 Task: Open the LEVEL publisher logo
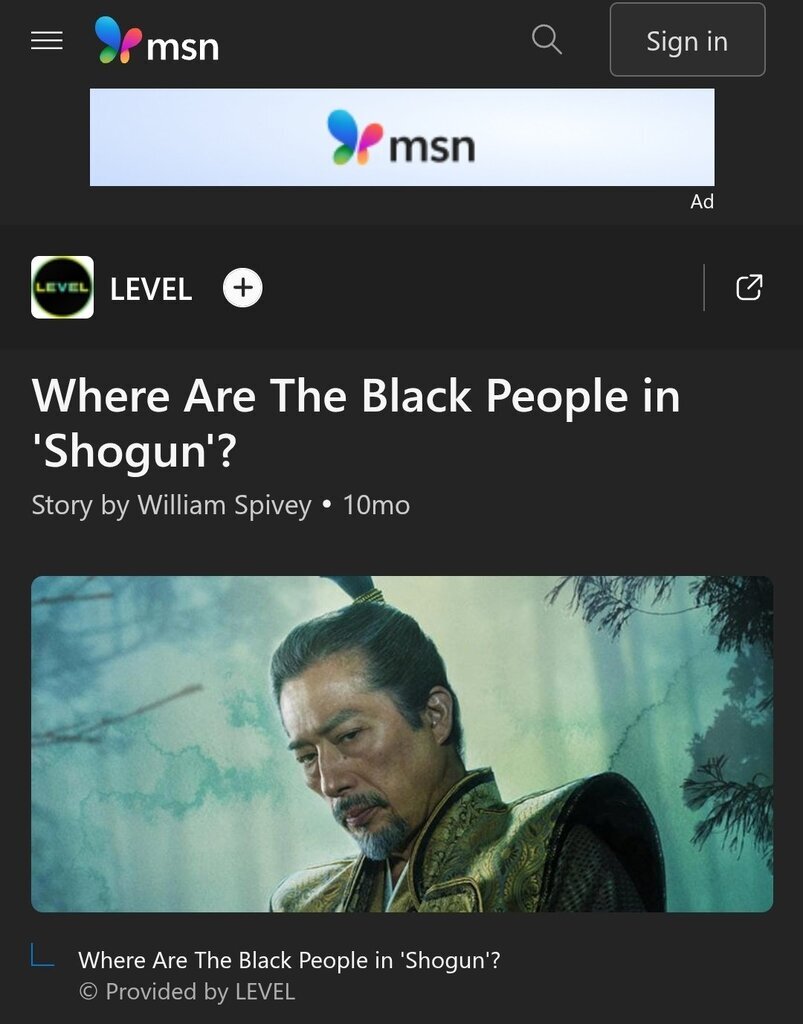point(63,287)
